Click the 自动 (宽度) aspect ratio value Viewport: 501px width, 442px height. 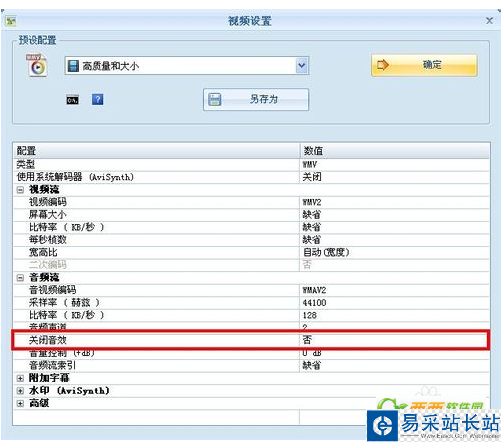point(326,252)
